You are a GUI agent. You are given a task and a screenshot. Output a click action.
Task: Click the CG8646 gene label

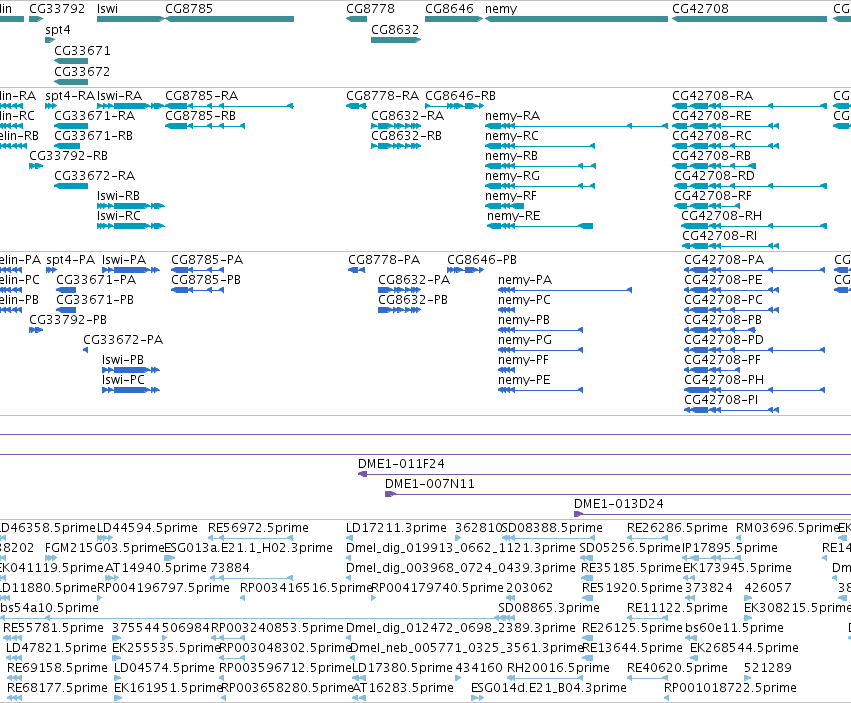[x=449, y=9]
